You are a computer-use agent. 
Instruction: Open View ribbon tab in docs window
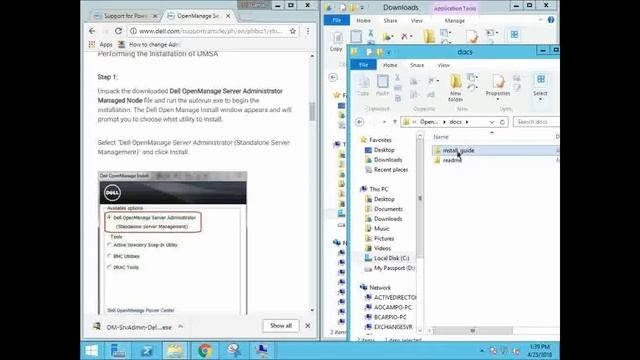click(x=443, y=65)
